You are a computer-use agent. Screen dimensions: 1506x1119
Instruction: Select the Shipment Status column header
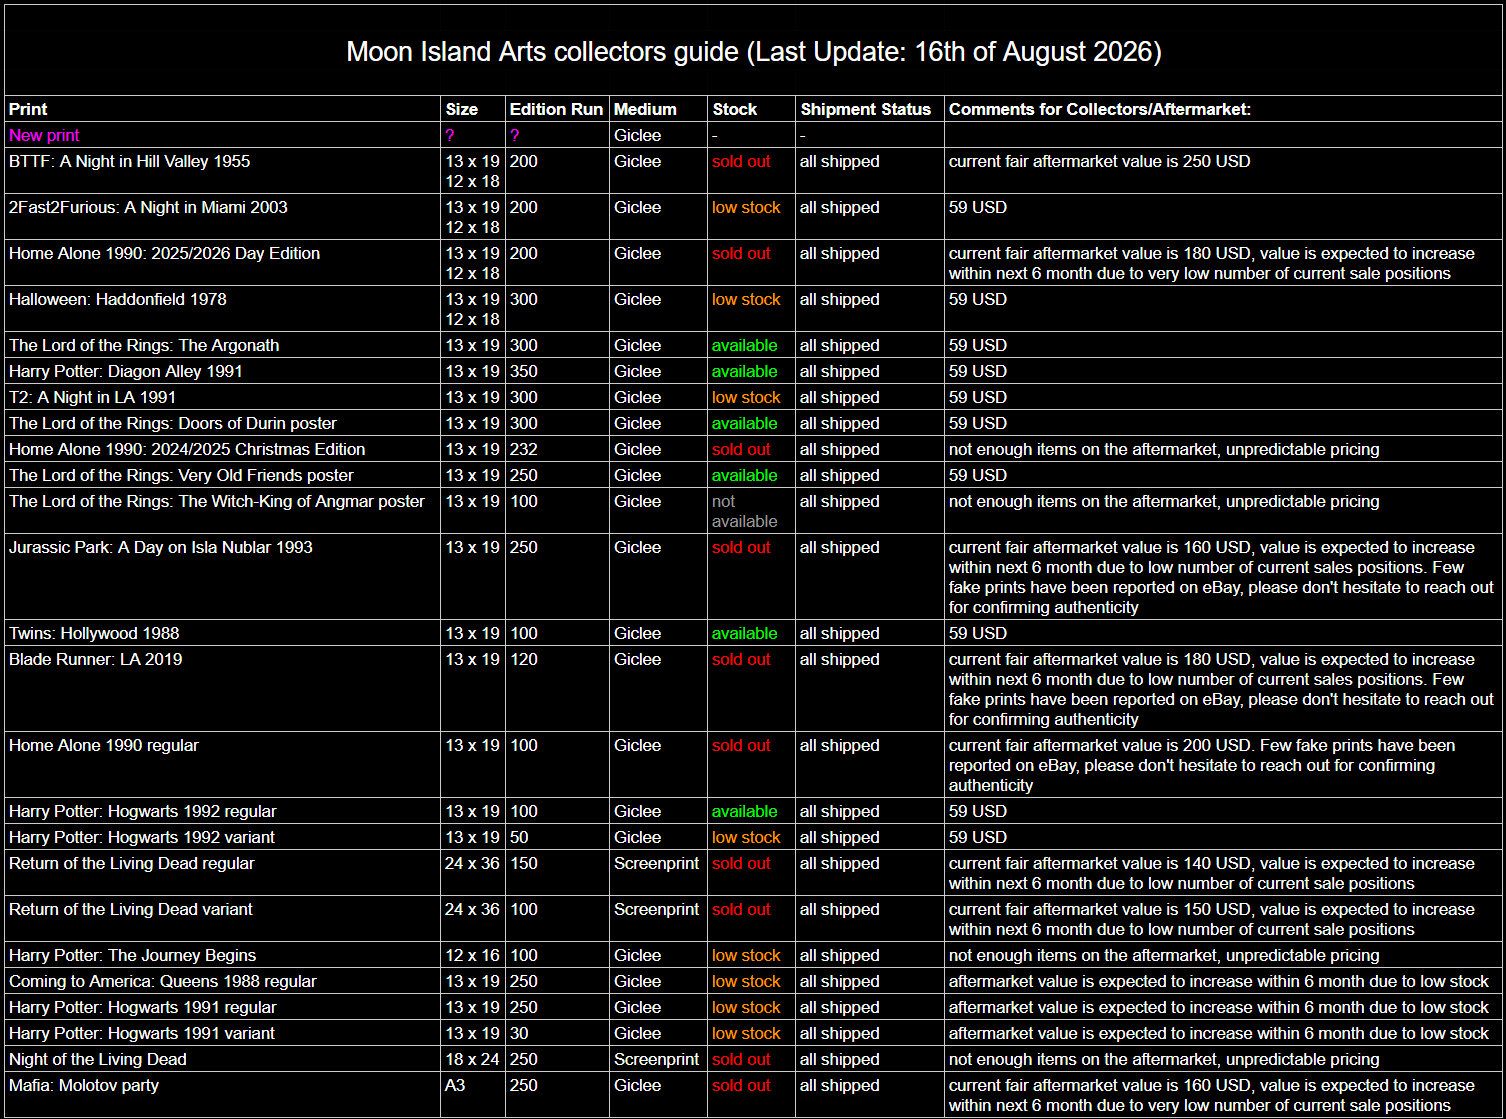(865, 109)
